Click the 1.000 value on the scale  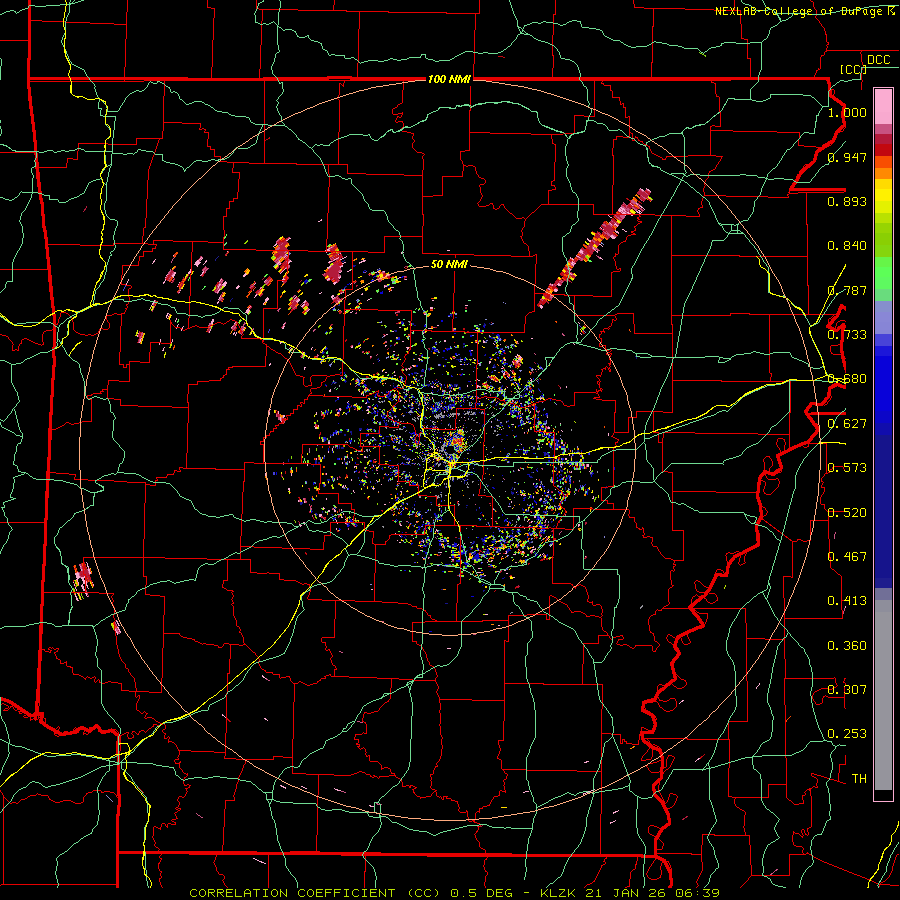click(x=847, y=112)
